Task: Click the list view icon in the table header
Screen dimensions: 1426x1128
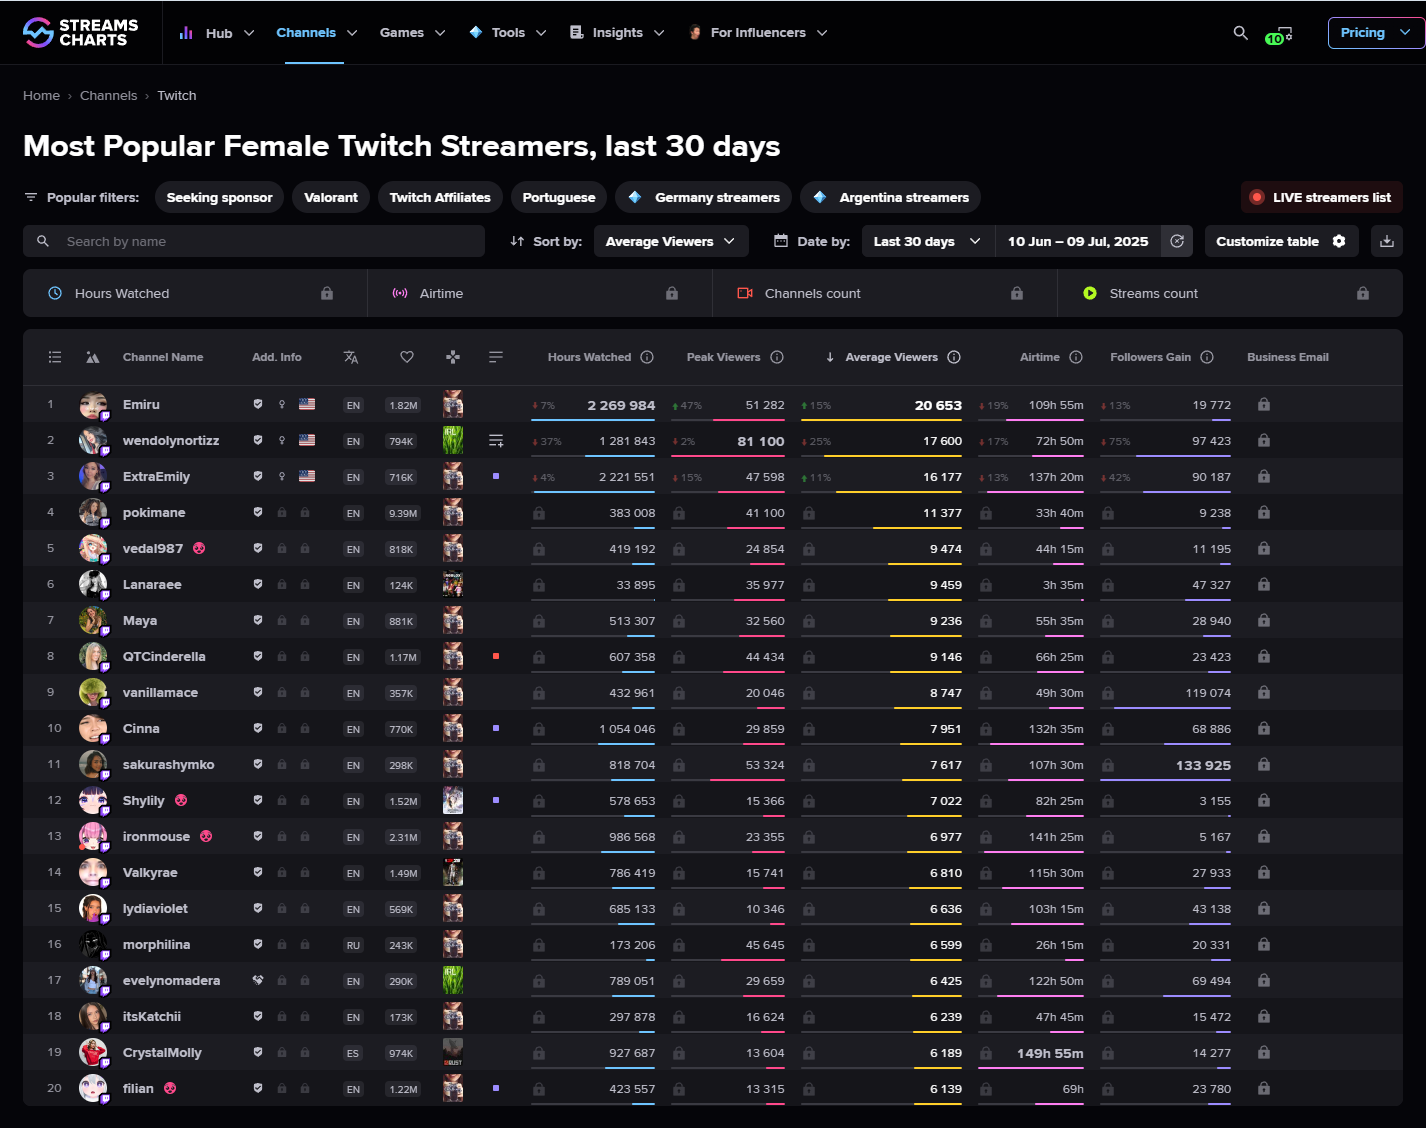Action: coord(55,357)
